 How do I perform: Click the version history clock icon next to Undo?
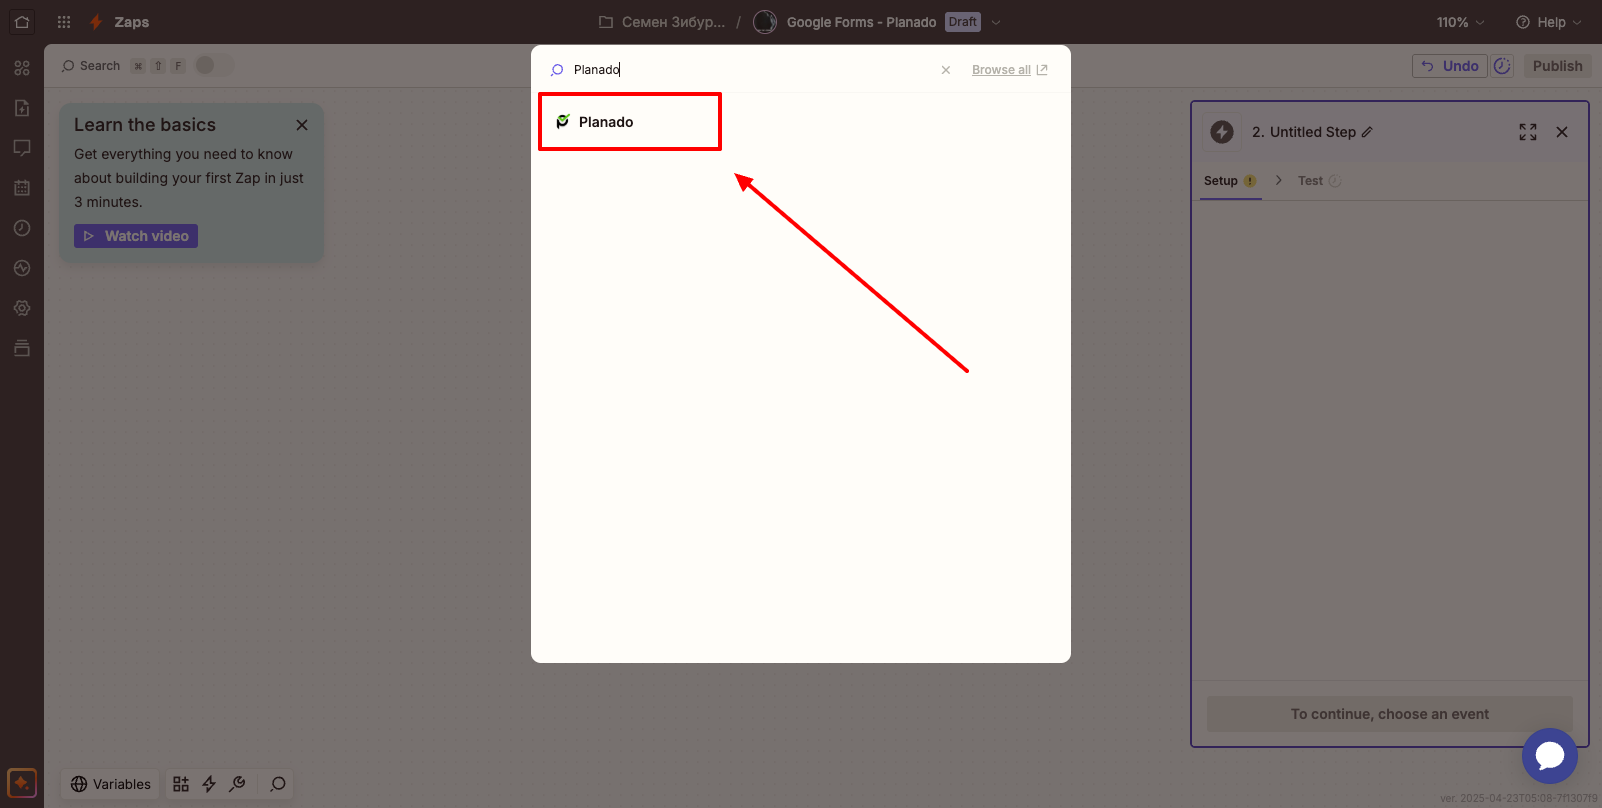tap(1502, 66)
